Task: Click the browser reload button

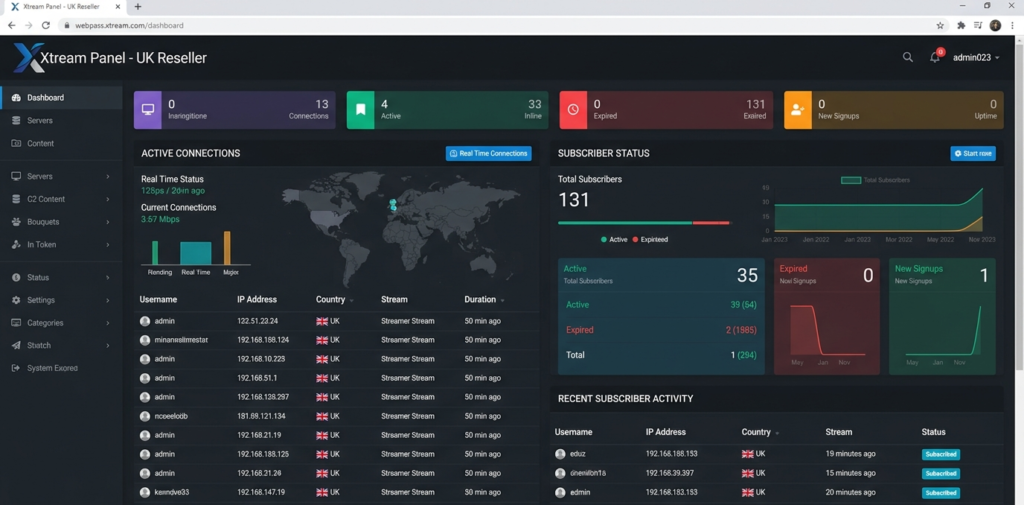Action: (x=46, y=25)
